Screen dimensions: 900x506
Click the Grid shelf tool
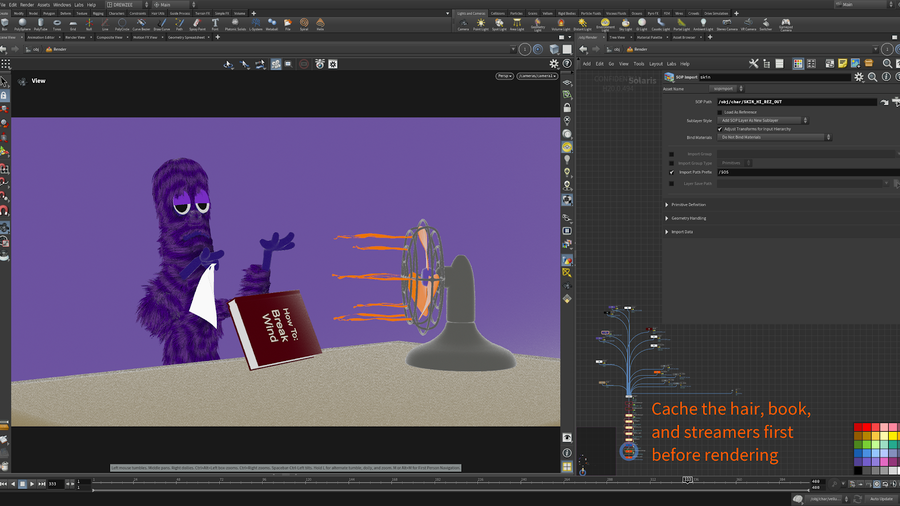tap(73, 25)
